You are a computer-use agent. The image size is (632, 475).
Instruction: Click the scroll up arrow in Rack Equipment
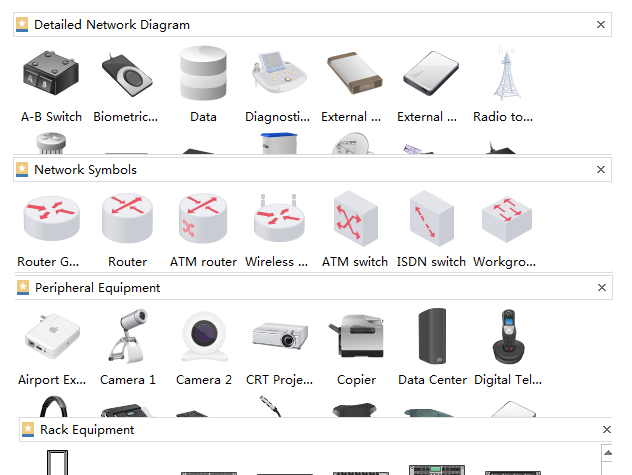click(x=607, y=453)
